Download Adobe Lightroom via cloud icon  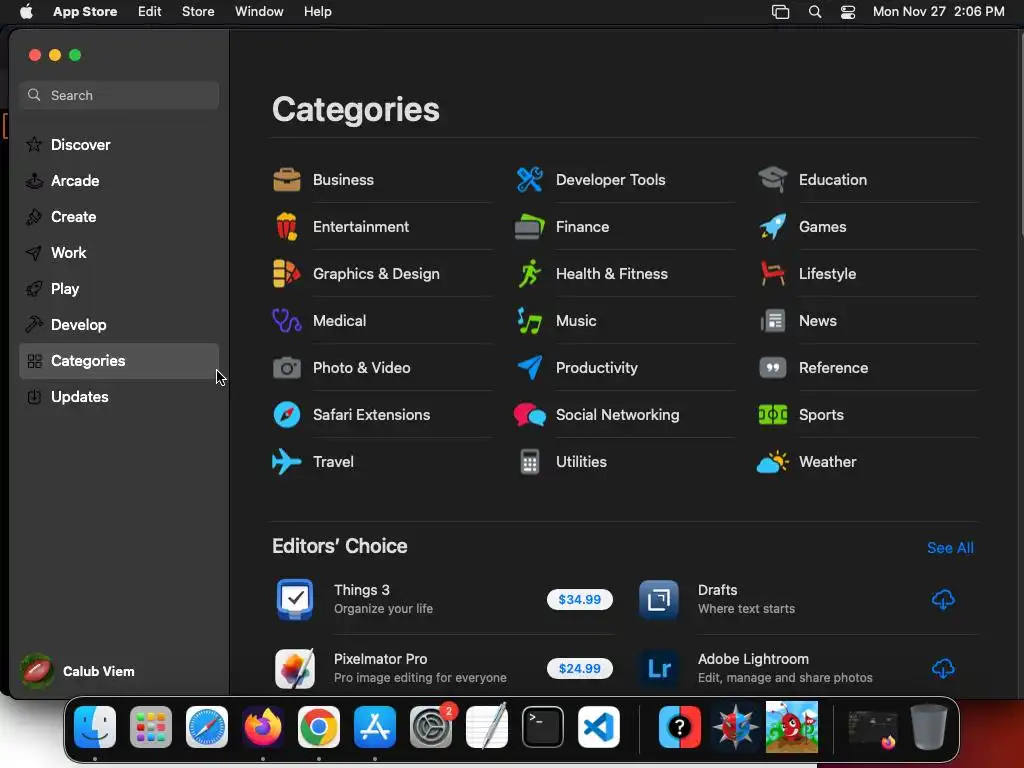(x=943, y=669)
